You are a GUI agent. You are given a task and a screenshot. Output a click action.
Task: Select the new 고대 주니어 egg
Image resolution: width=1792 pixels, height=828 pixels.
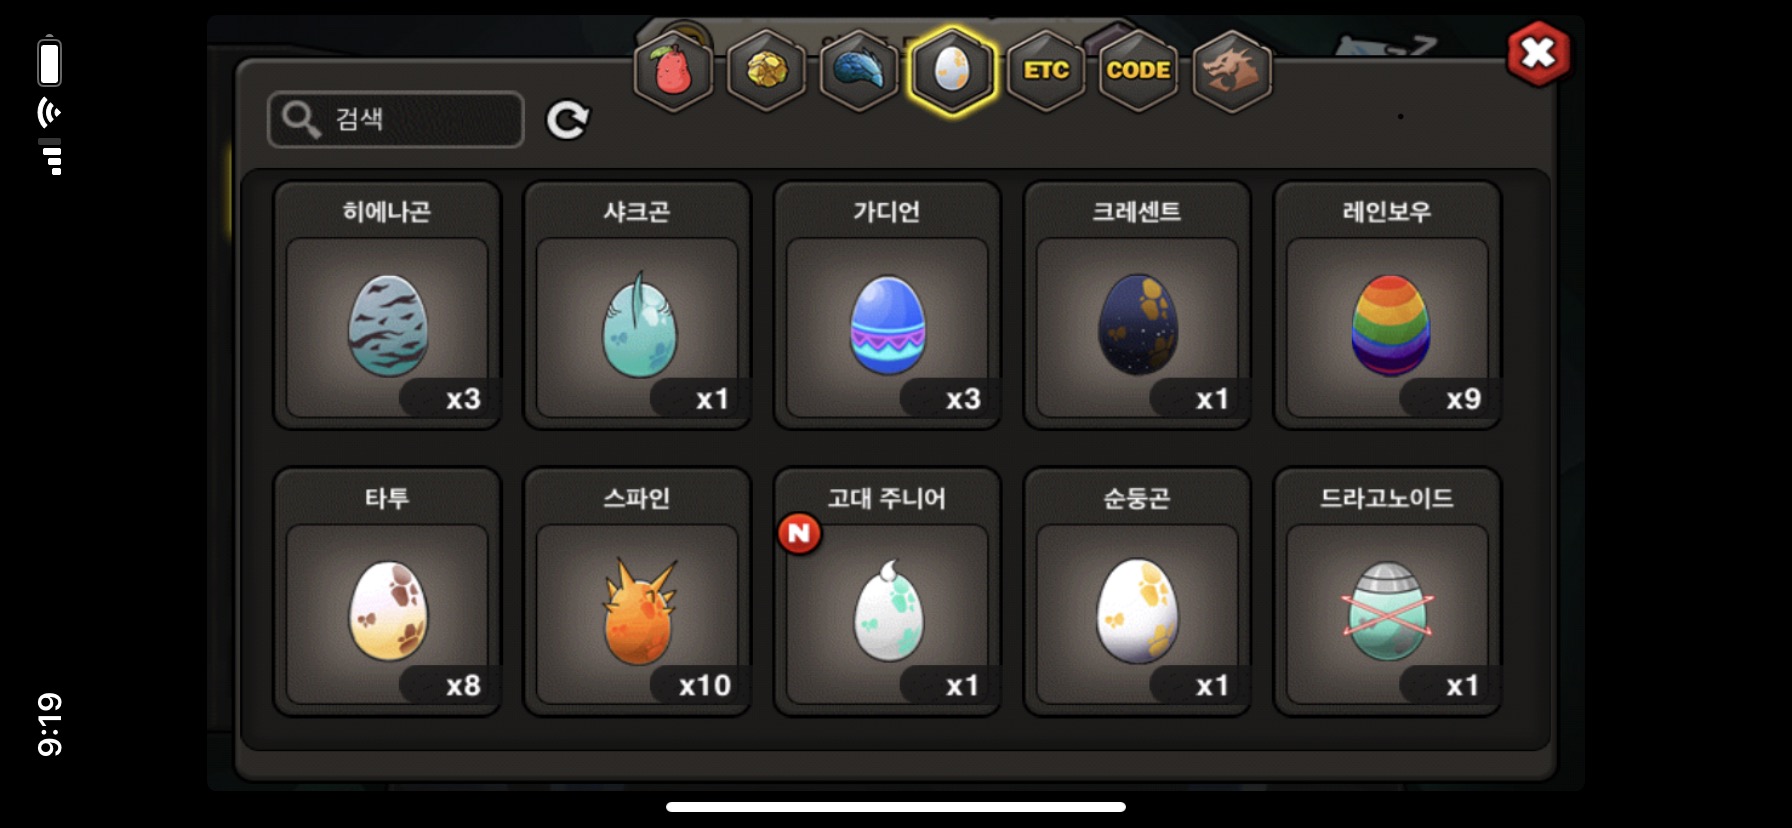pyautogui.click(x=887, y=592)
